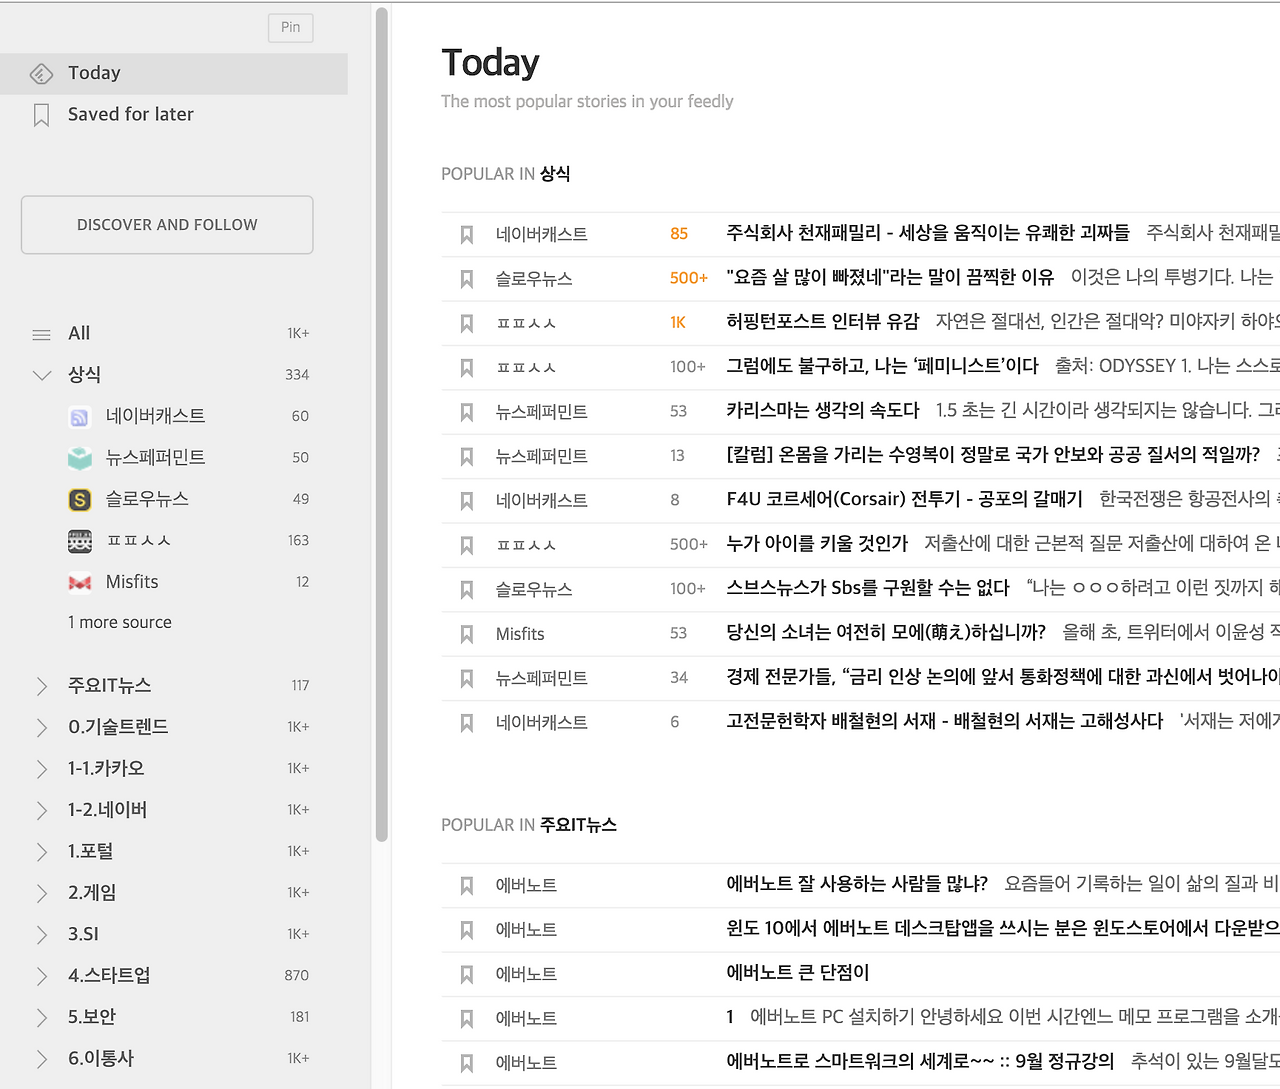Click bookmark icon for 주식회사 천재패밀리 article
Screen dimensions: 1280x1089
(x=466, y=234)
